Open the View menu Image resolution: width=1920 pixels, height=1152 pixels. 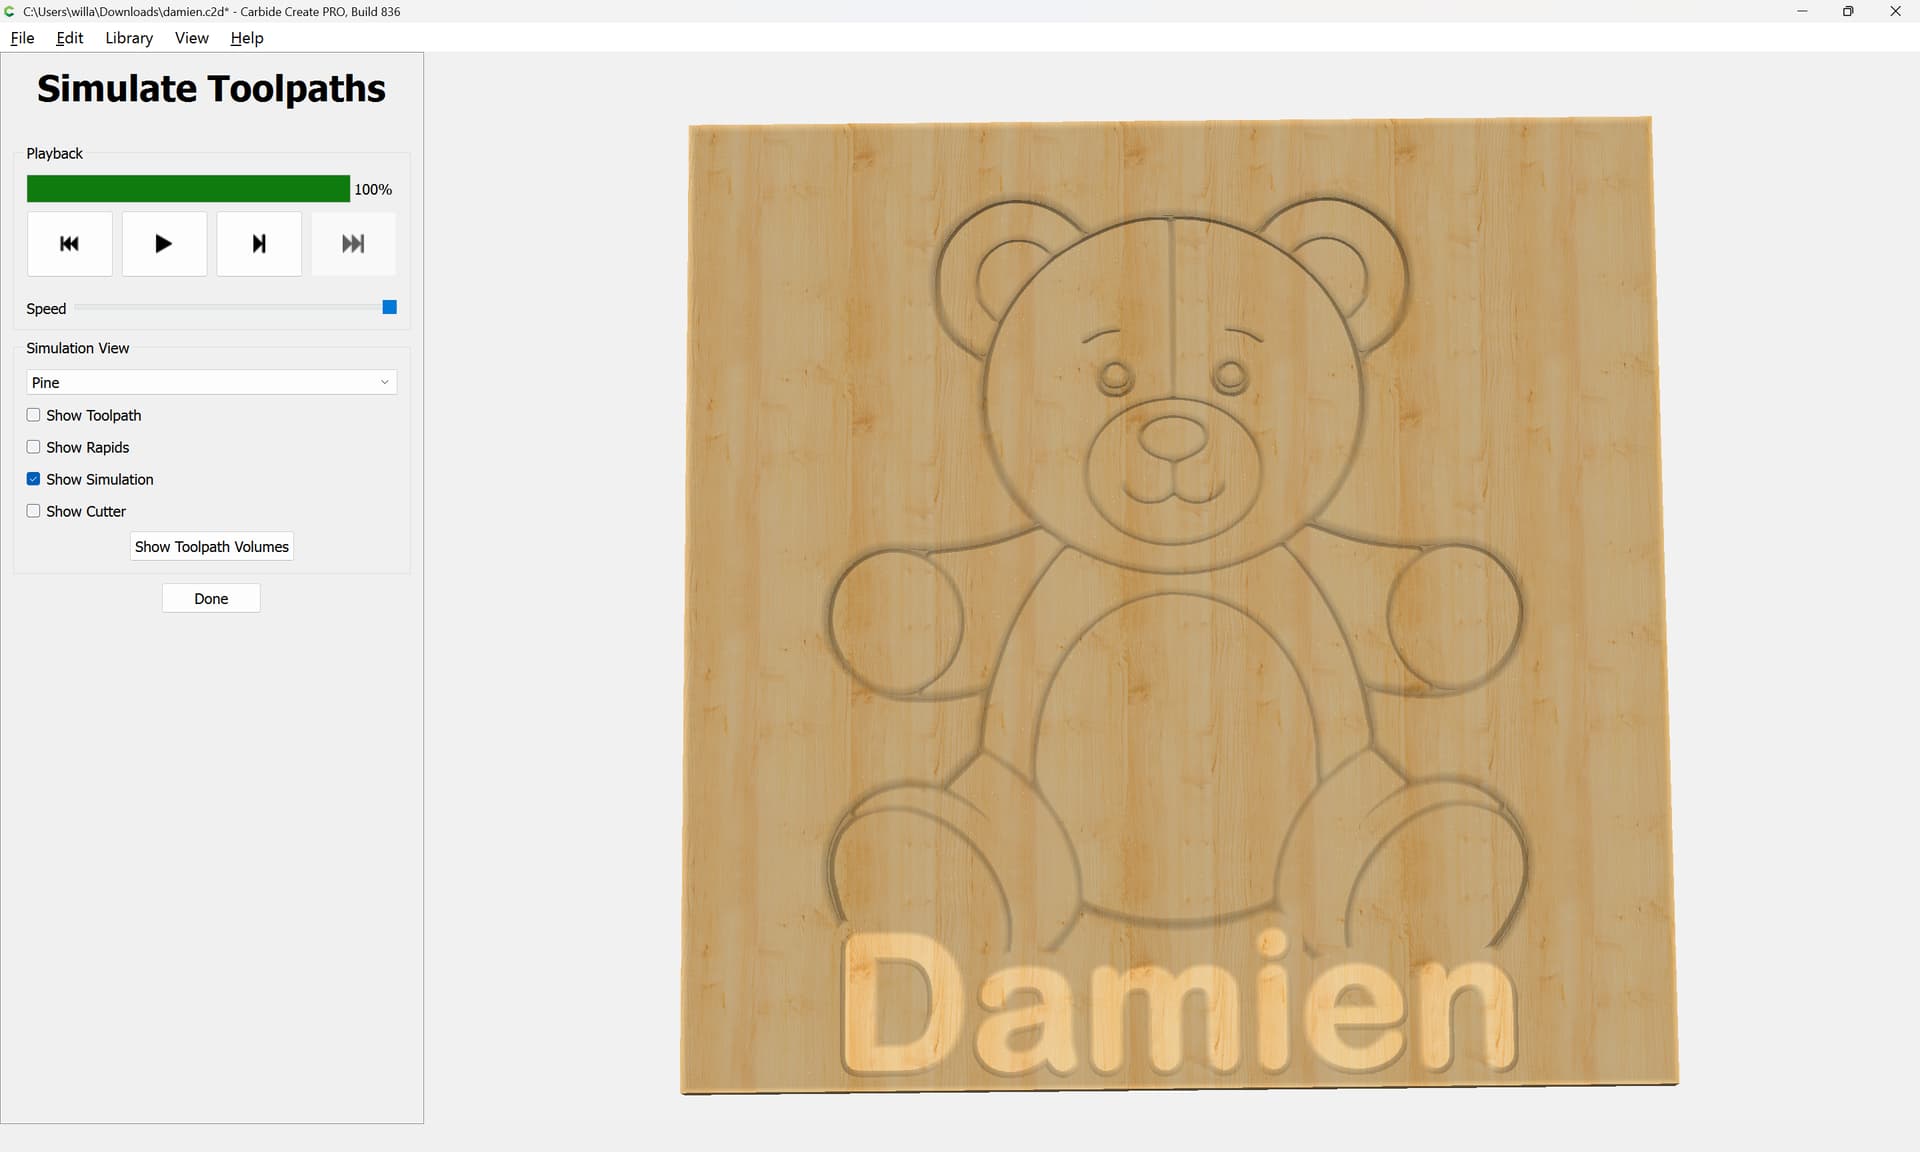click(x=191, y=38)
